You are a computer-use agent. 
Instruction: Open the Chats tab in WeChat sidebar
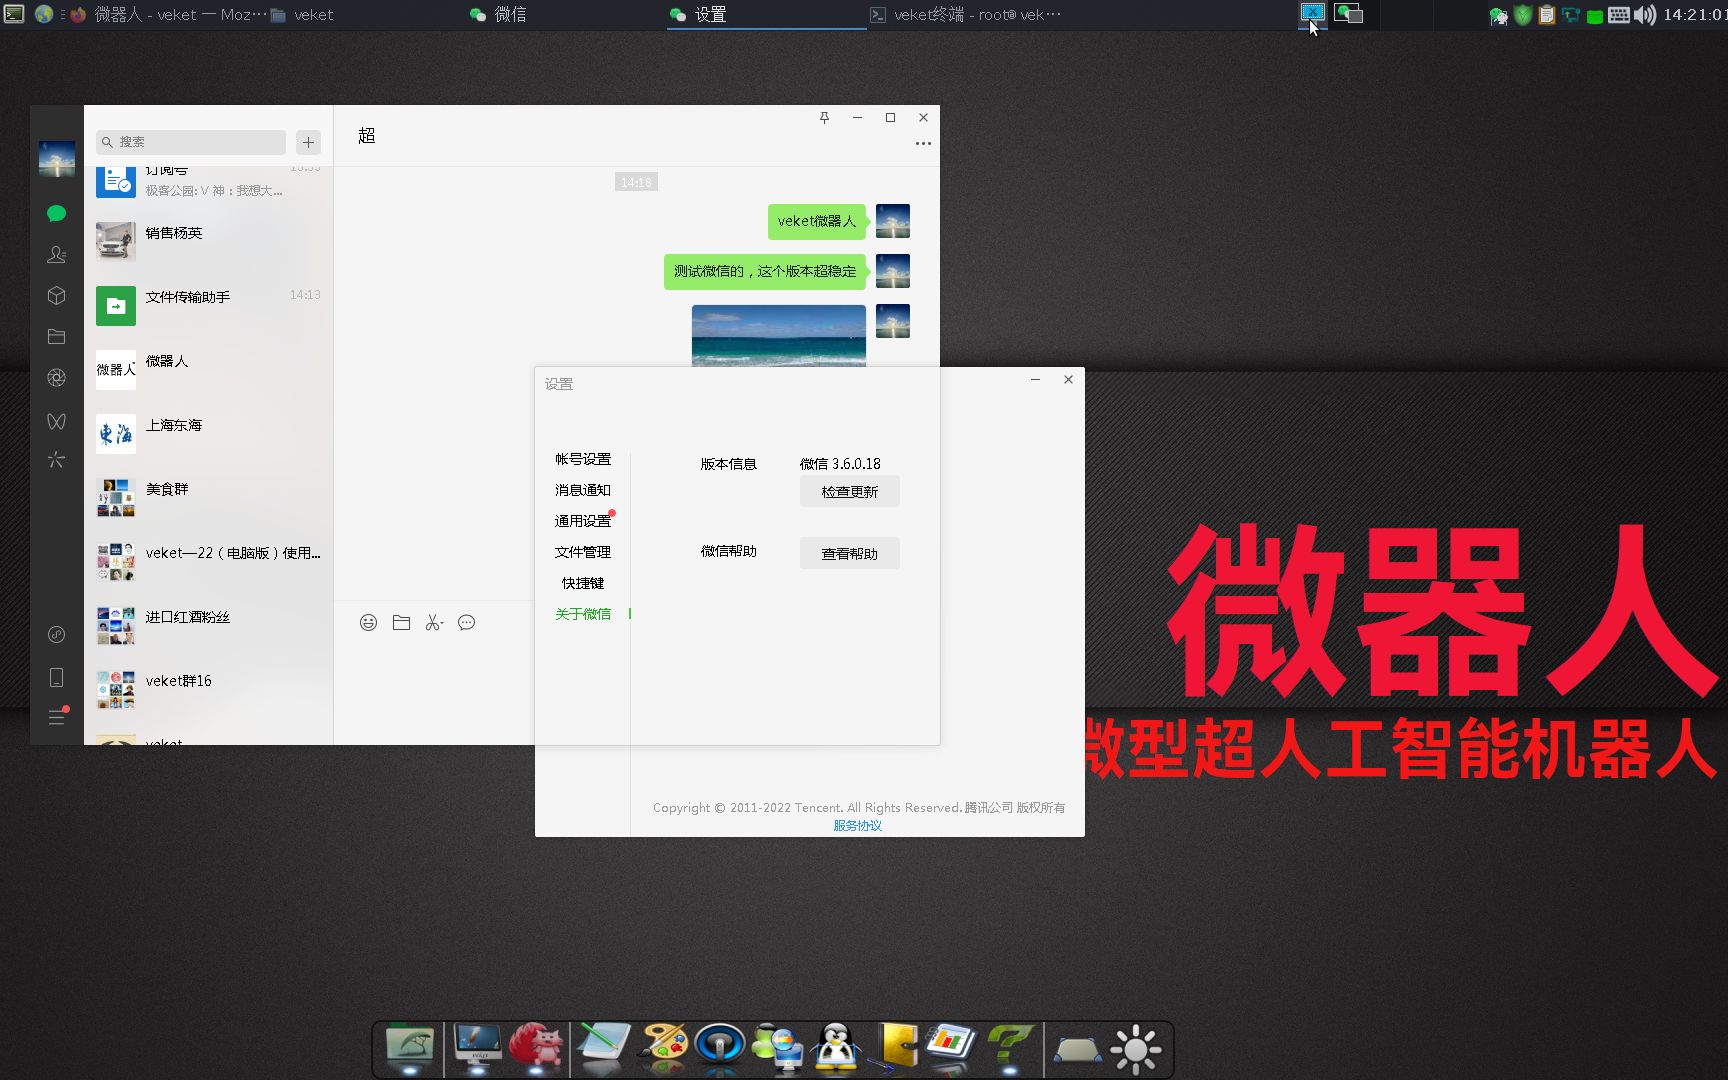click(x=56, y=213)
